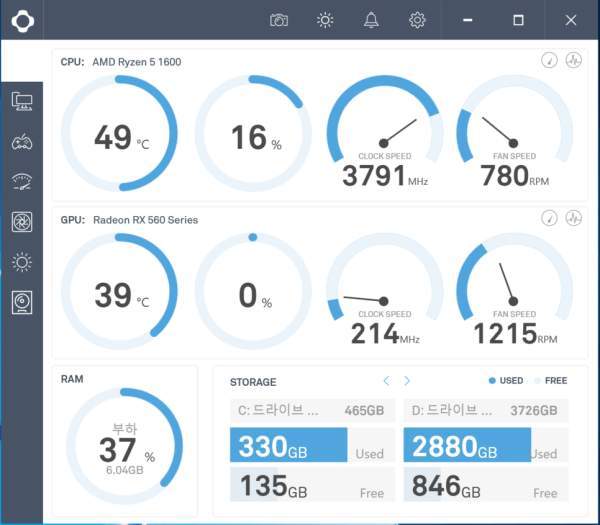The width and height of the screenshot is (600, 525).
Task: Open settings gear in title bar
Action: pyautogui.click(x=417, y=20)
